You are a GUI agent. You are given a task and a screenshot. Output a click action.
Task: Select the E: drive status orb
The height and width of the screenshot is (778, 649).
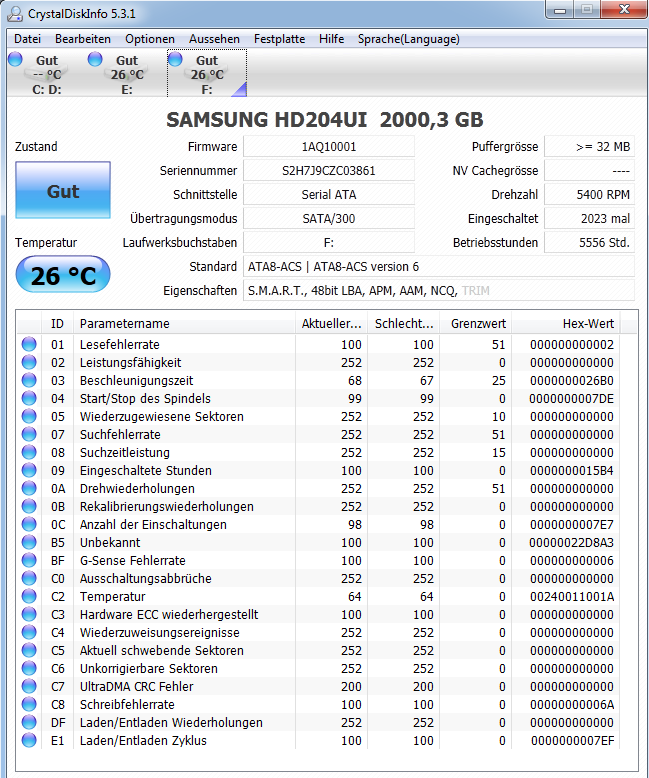coord(95,59)
